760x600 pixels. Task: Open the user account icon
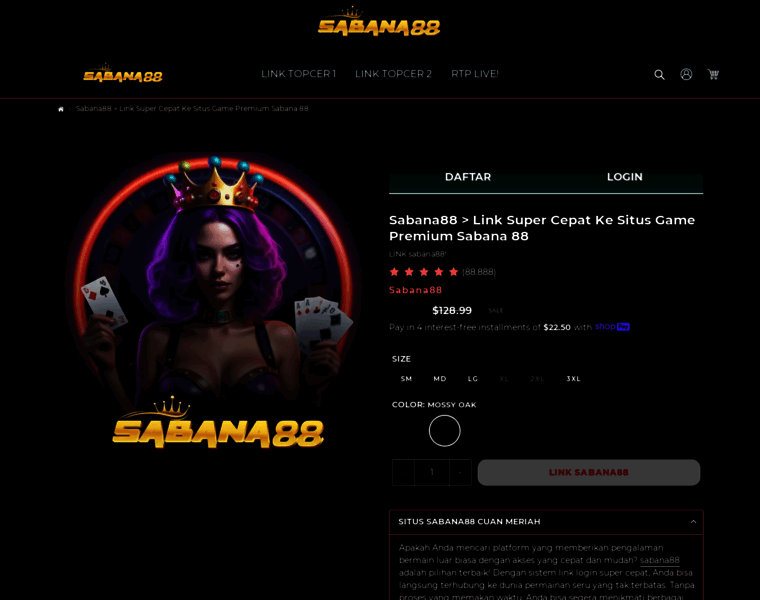click(x=686, y=74)
